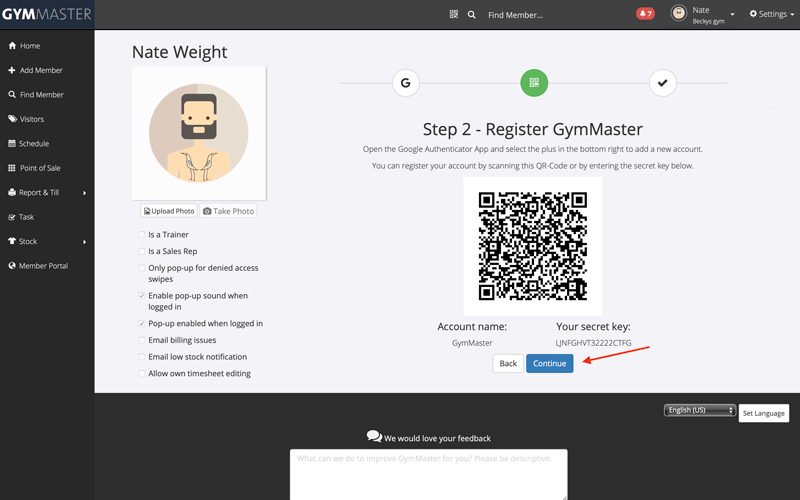Open the English (US) language dropdown
The width and height of the screenshot is (800, 500).
pos(699,411)
